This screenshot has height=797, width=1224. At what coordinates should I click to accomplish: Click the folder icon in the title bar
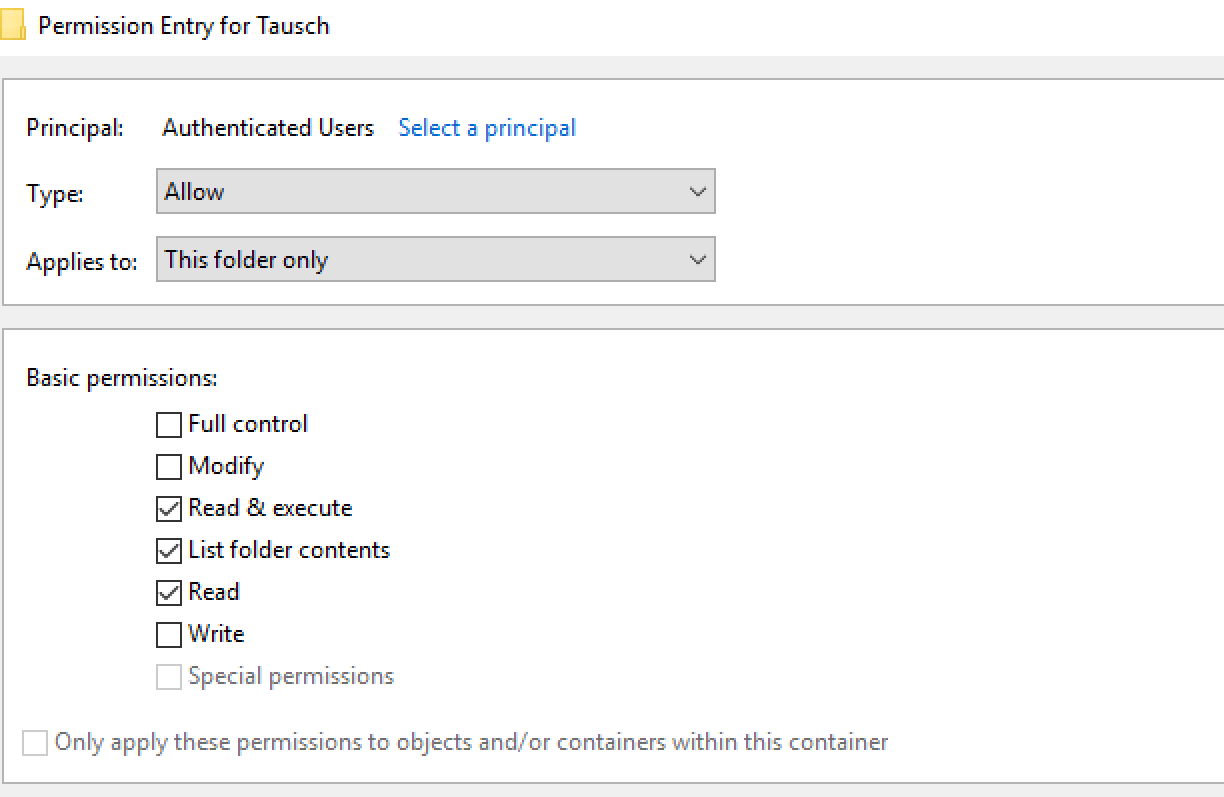point(12,25)
